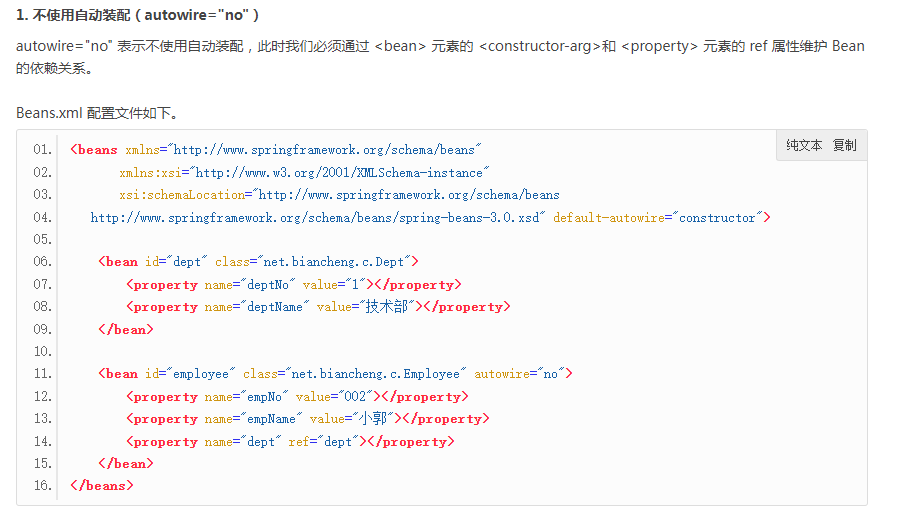Click the 复制 copy button
This screenshot has height=517, width=906.
coord(844,145)
